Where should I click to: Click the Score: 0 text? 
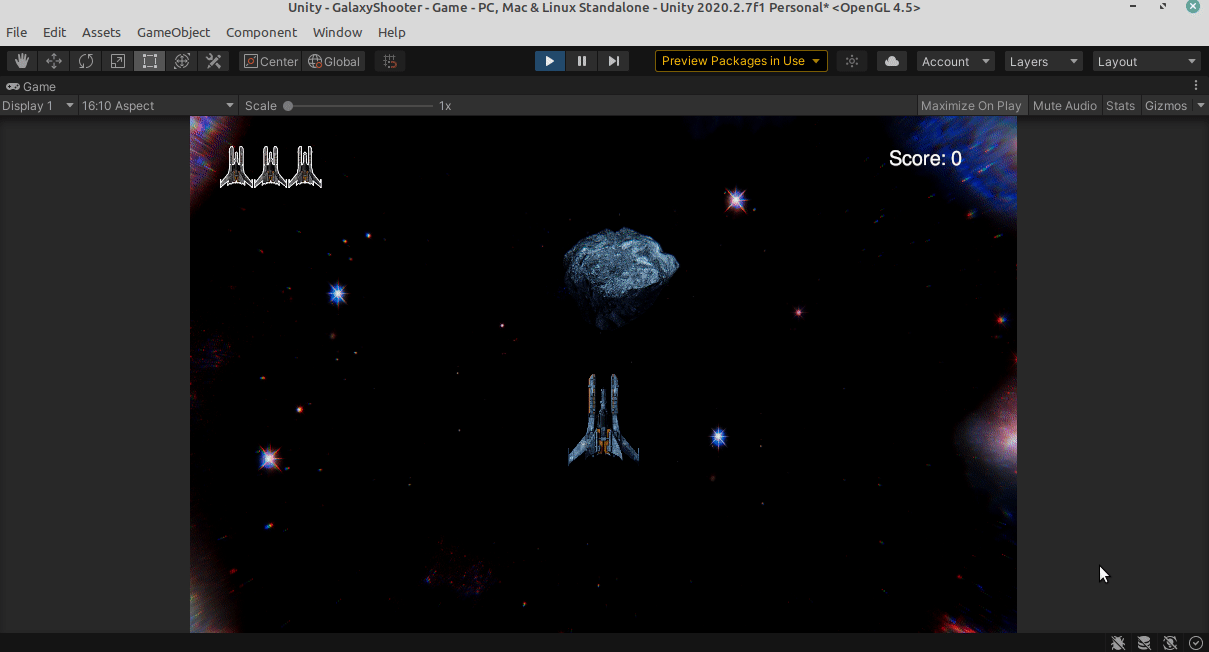tap(925, 158)
